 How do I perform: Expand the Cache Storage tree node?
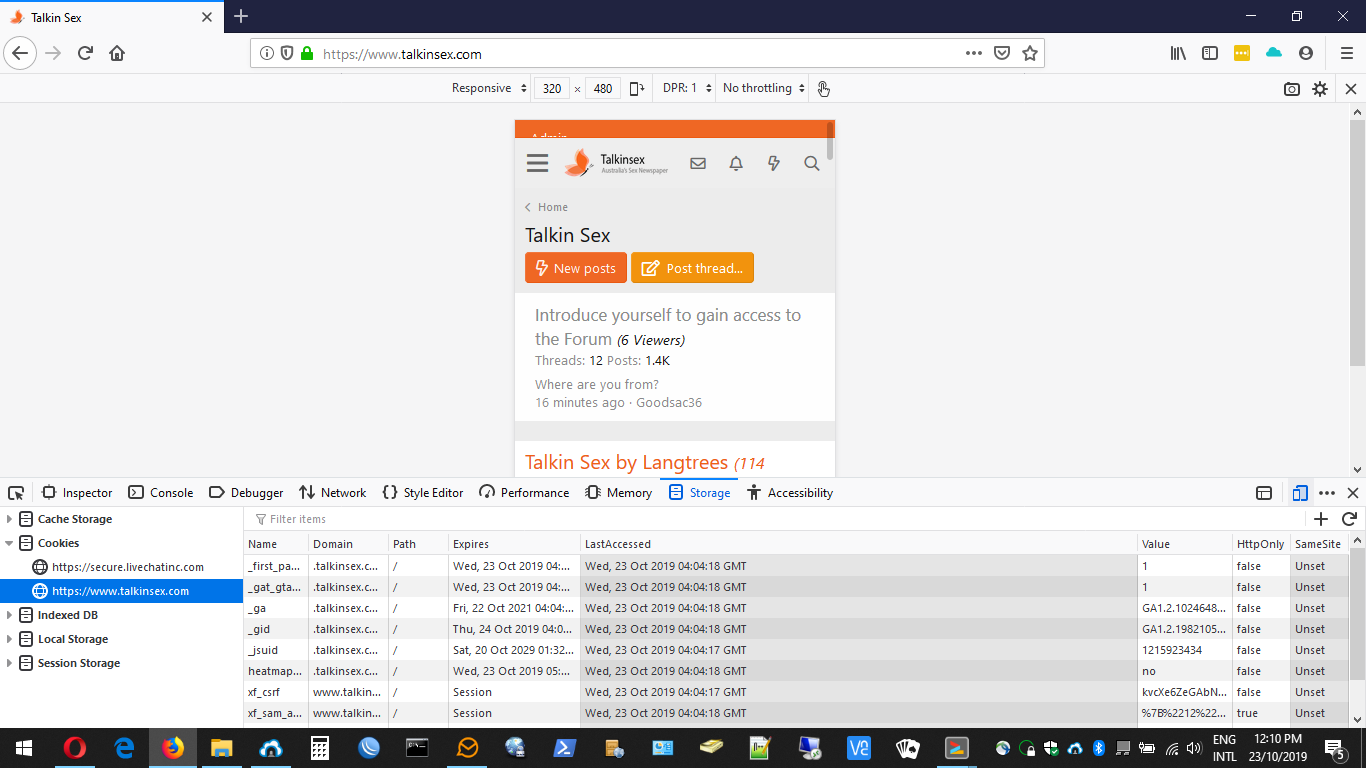point(10,519)
